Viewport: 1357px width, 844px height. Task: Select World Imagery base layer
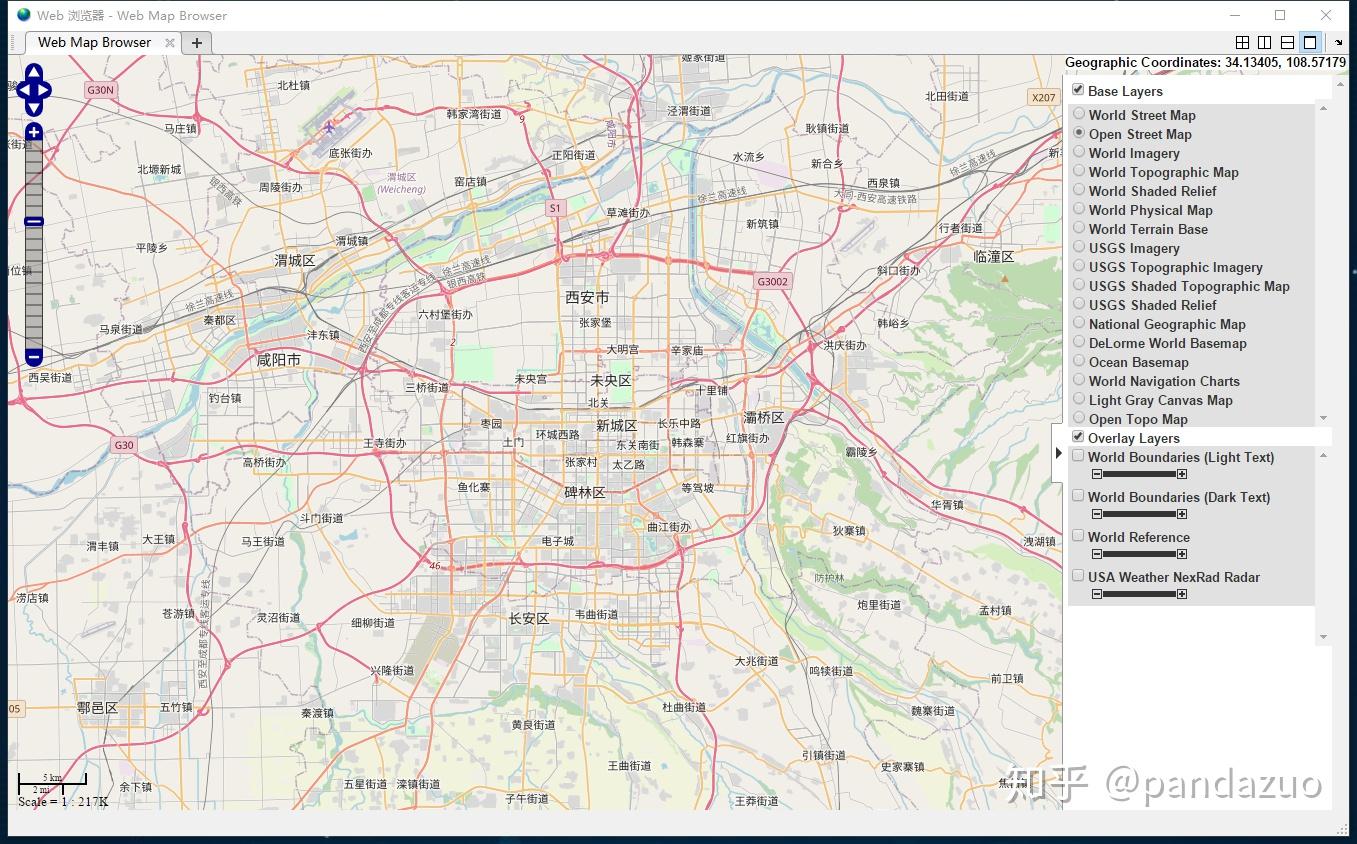point(1078,152)
